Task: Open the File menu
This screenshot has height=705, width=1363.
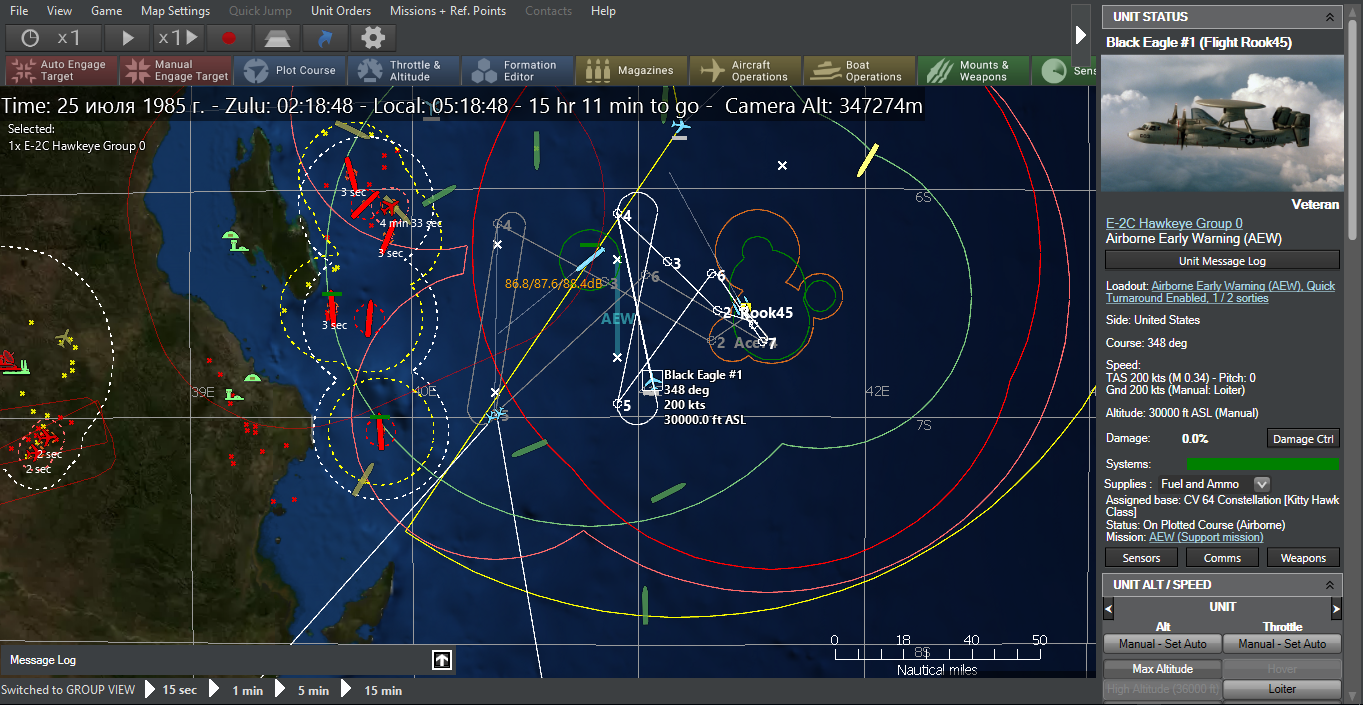Action: click(19, 11)
